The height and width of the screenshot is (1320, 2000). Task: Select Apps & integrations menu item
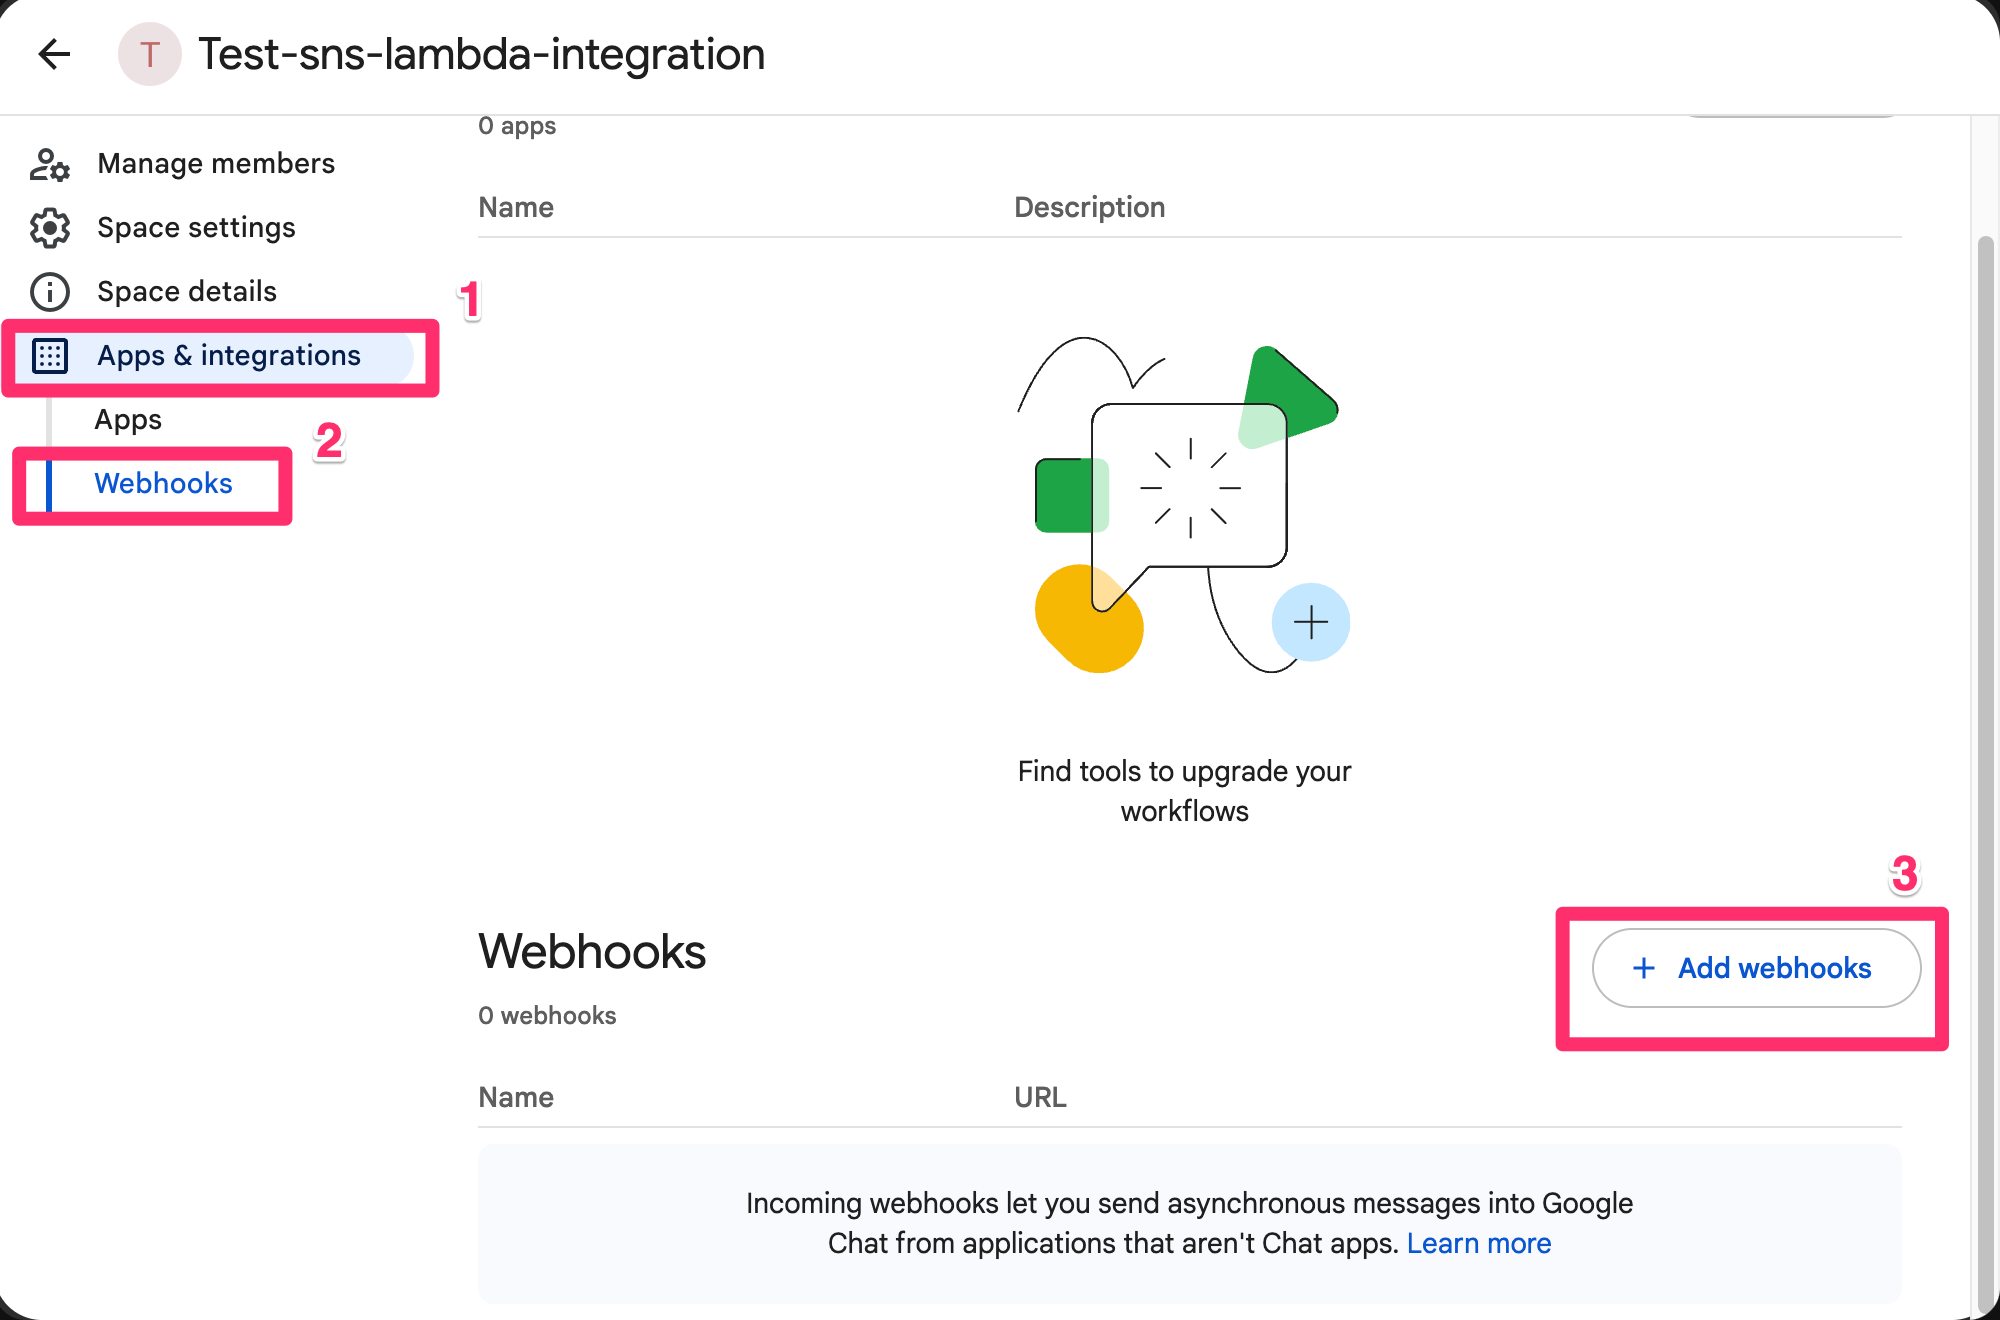coord(215,356)
